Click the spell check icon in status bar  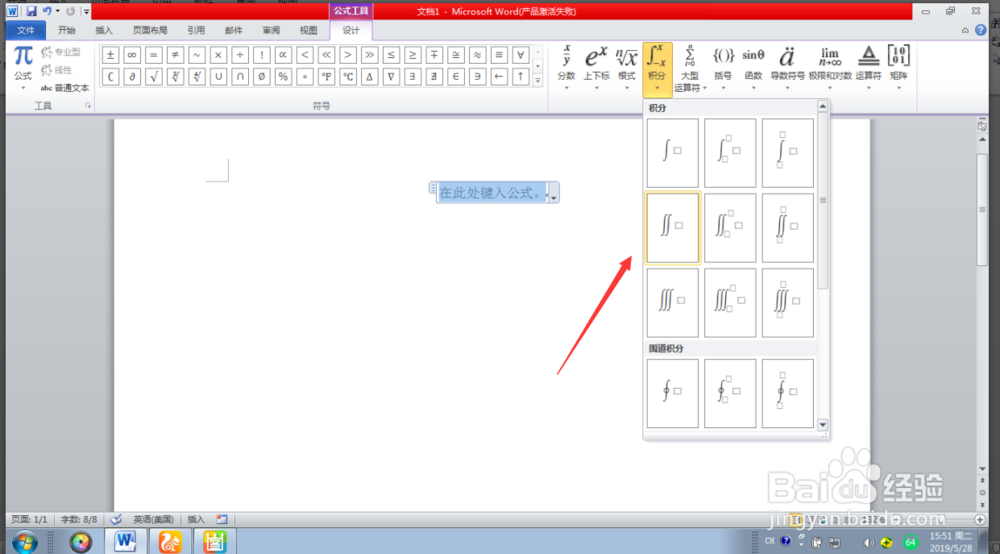[x=115, y=520]
